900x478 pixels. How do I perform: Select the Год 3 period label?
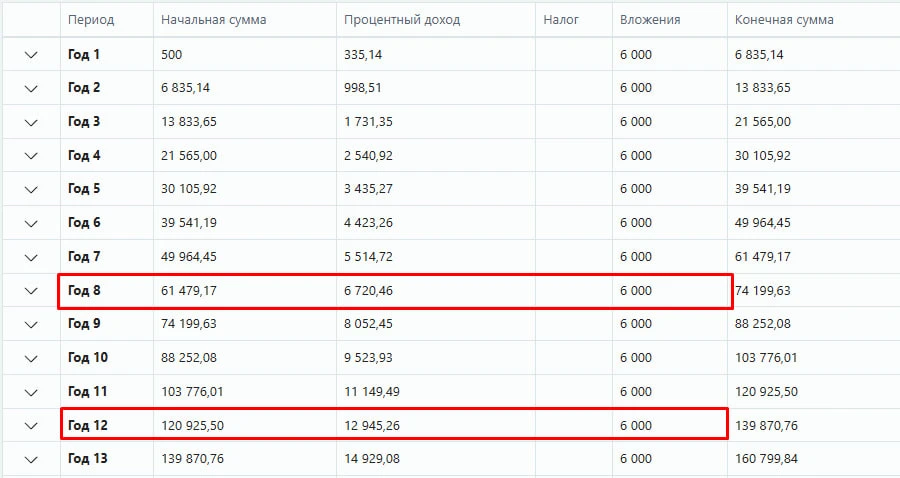click(x=84, y=122)
